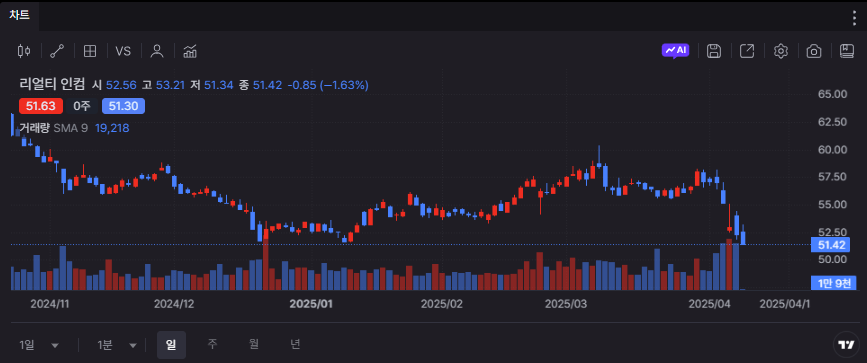Click the TradingView logo icon
The image size is (867, 363).
pyautogui.click(x=846, y=345)
